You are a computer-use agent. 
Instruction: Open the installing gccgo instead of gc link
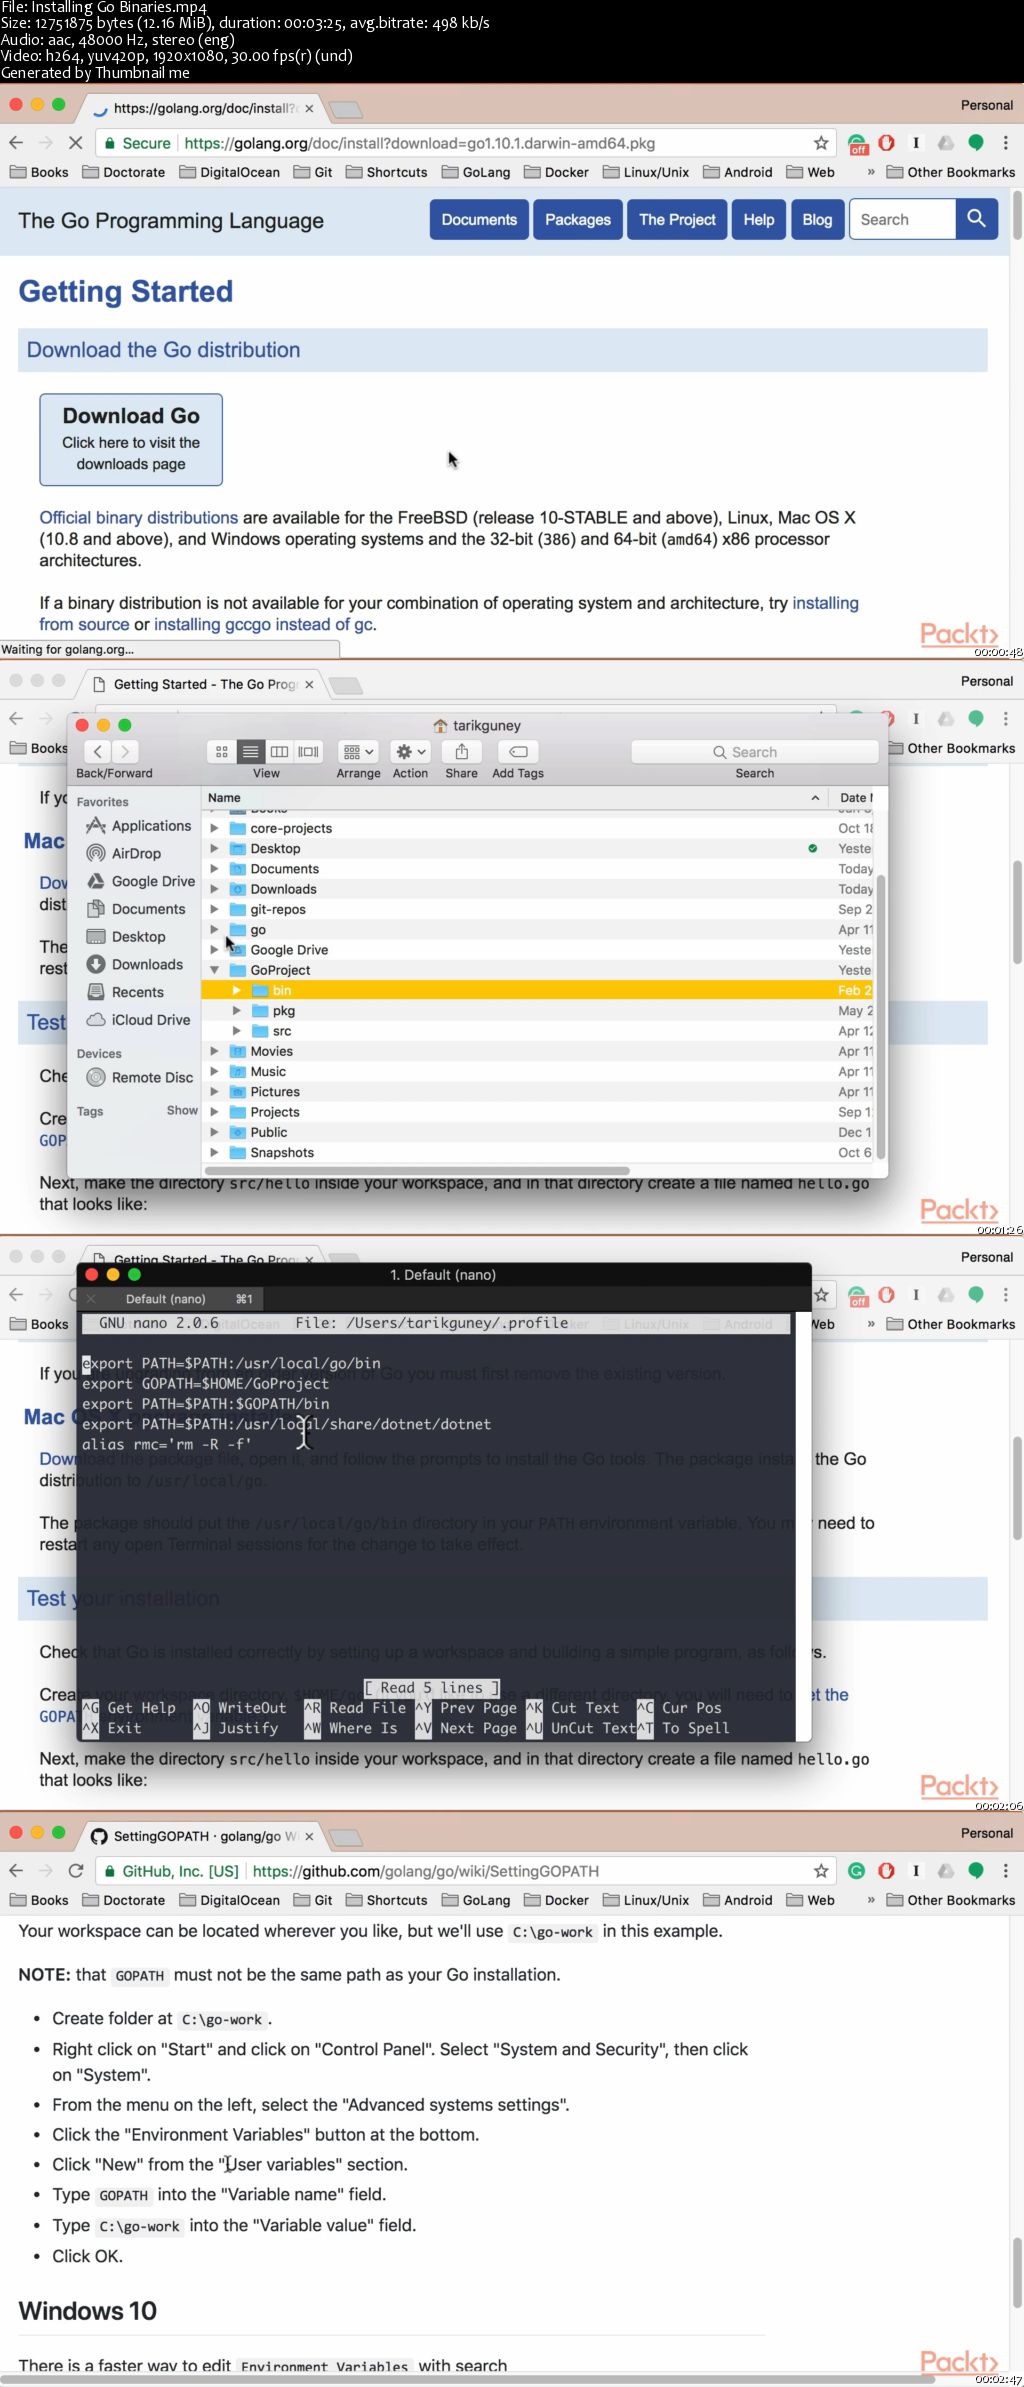coord(263,624)
